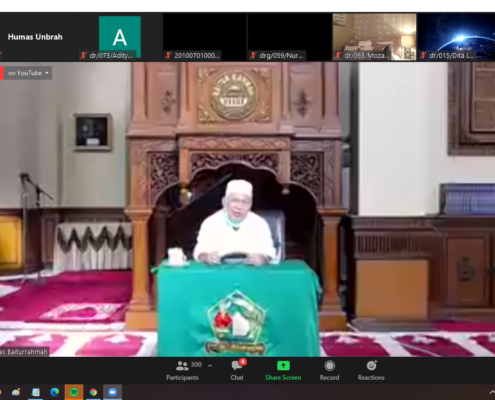The height and width of the screenshot is (400, 495).
Task: Show hidden system tray icons
Action: point(492,393)
